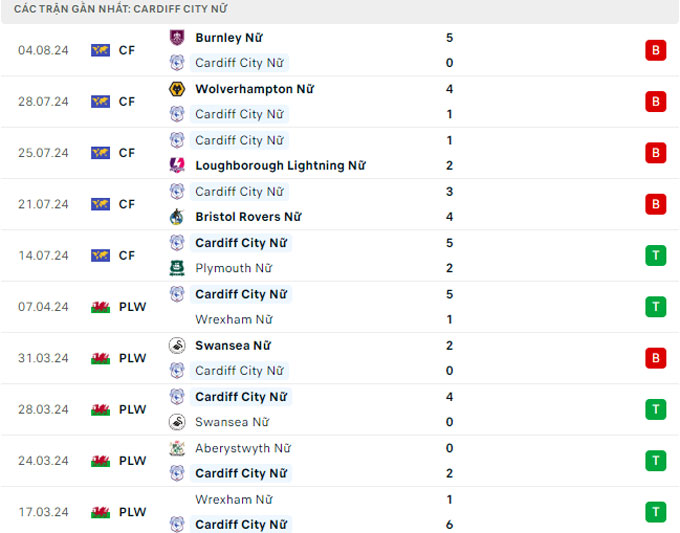The height and width of the screenshot is (533, 680).
Task: Open the Wrexham Nữ link in 07.04.24 match
Action: tap(233, 320)
